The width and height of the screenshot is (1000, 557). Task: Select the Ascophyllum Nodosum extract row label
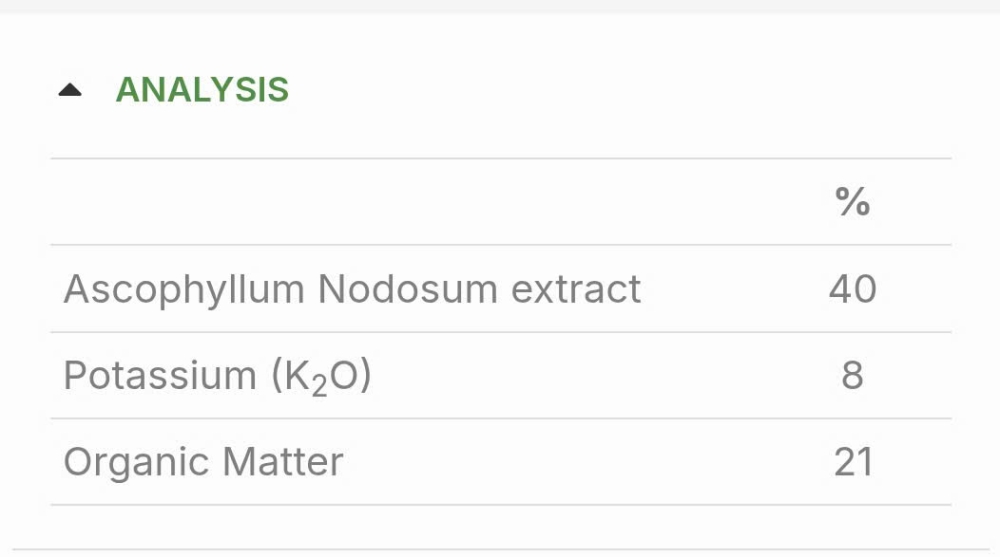pyautogui.click(x=352, y=289)
